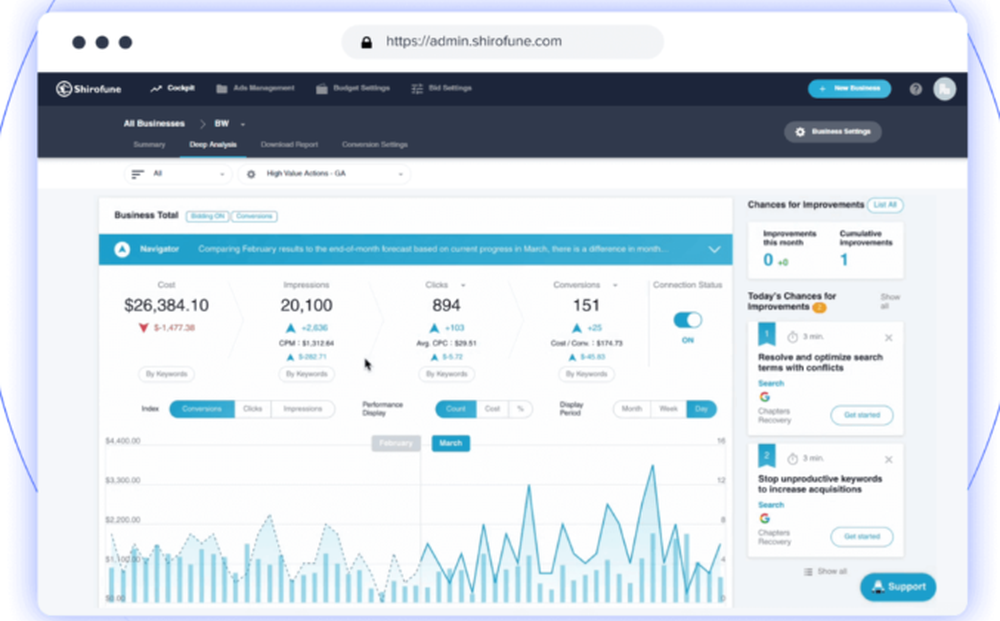Set display period to Month
The image size is (1000, 621).
(x=631, y=409)
